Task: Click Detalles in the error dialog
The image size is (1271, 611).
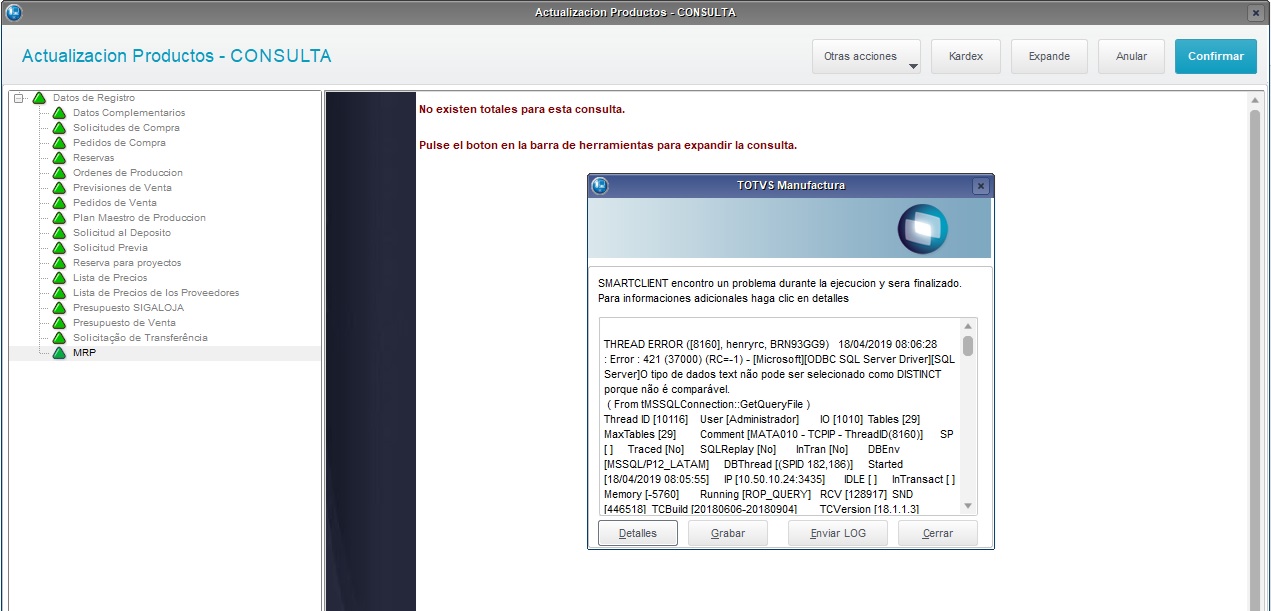Action: tap(638, 534)
